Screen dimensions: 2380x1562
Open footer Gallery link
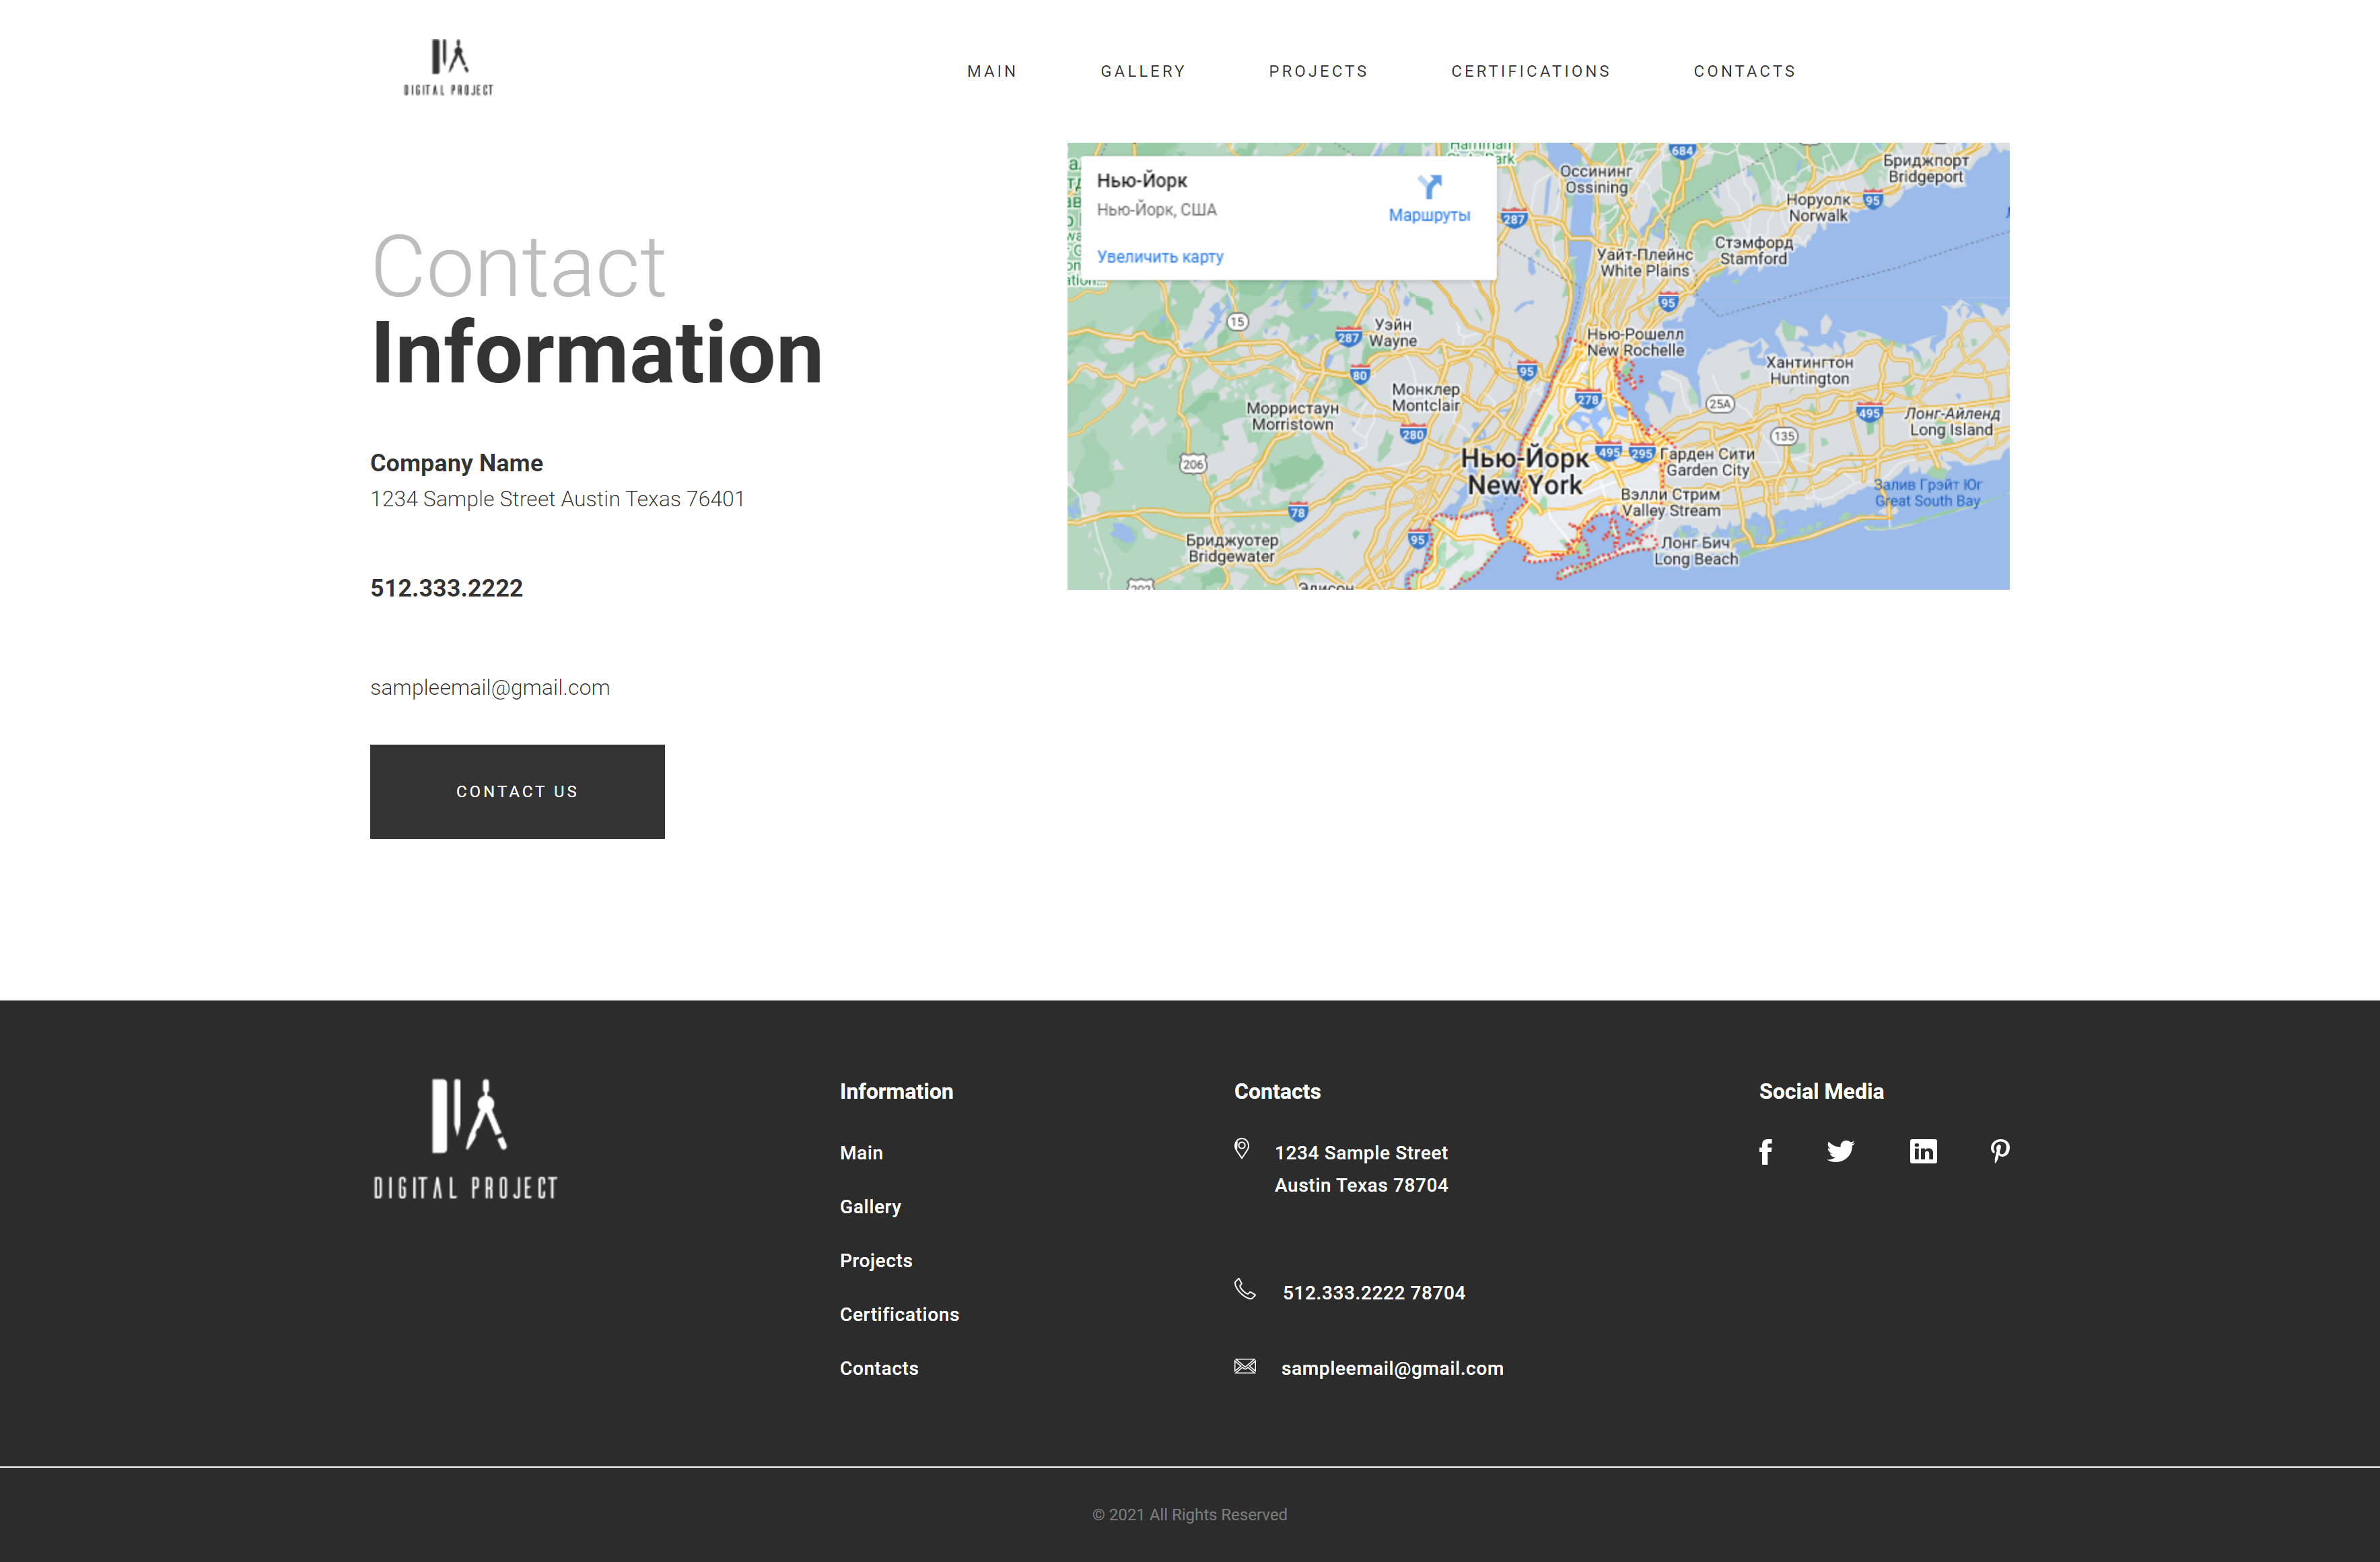pos(870,1207)
